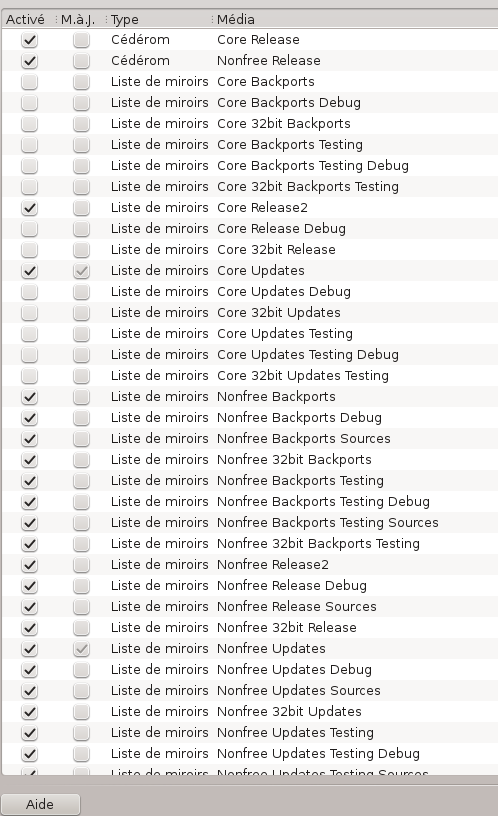Uncheck Activé for Nonfree Release Cédérom

click(30, 61)
